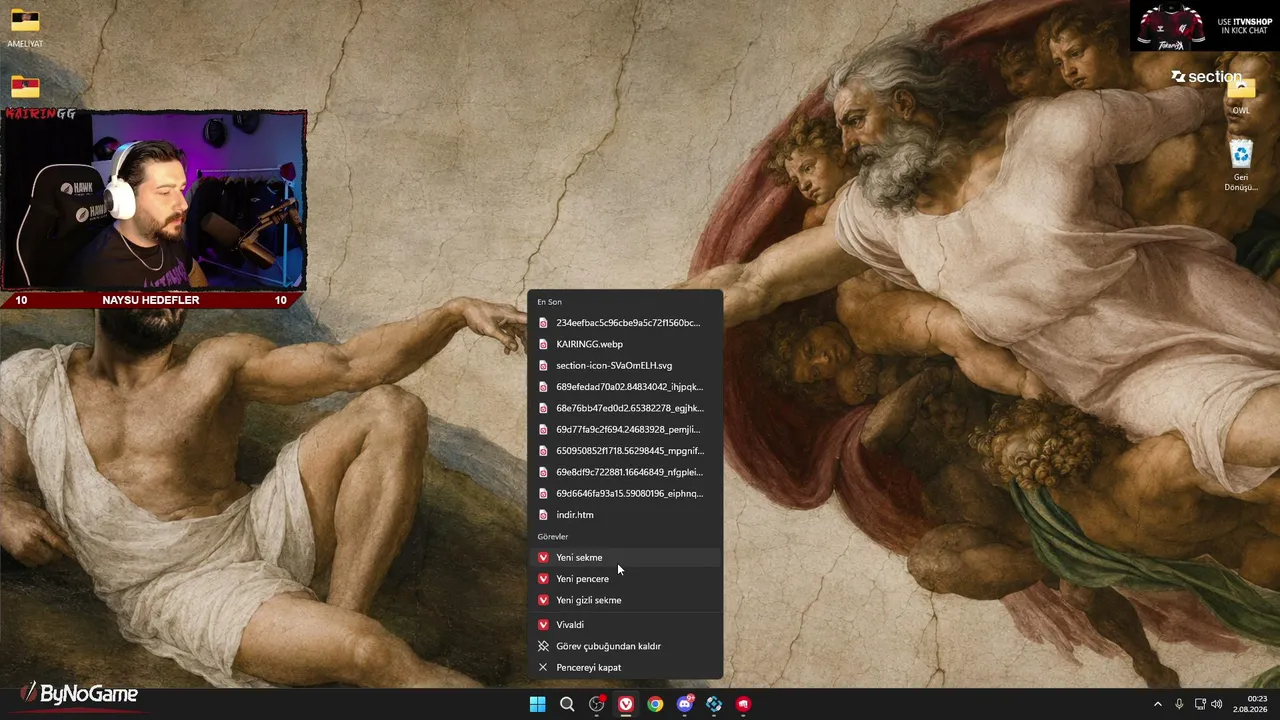Show hidden system tray icons

pyautogui.click(x=1158, y=704)
